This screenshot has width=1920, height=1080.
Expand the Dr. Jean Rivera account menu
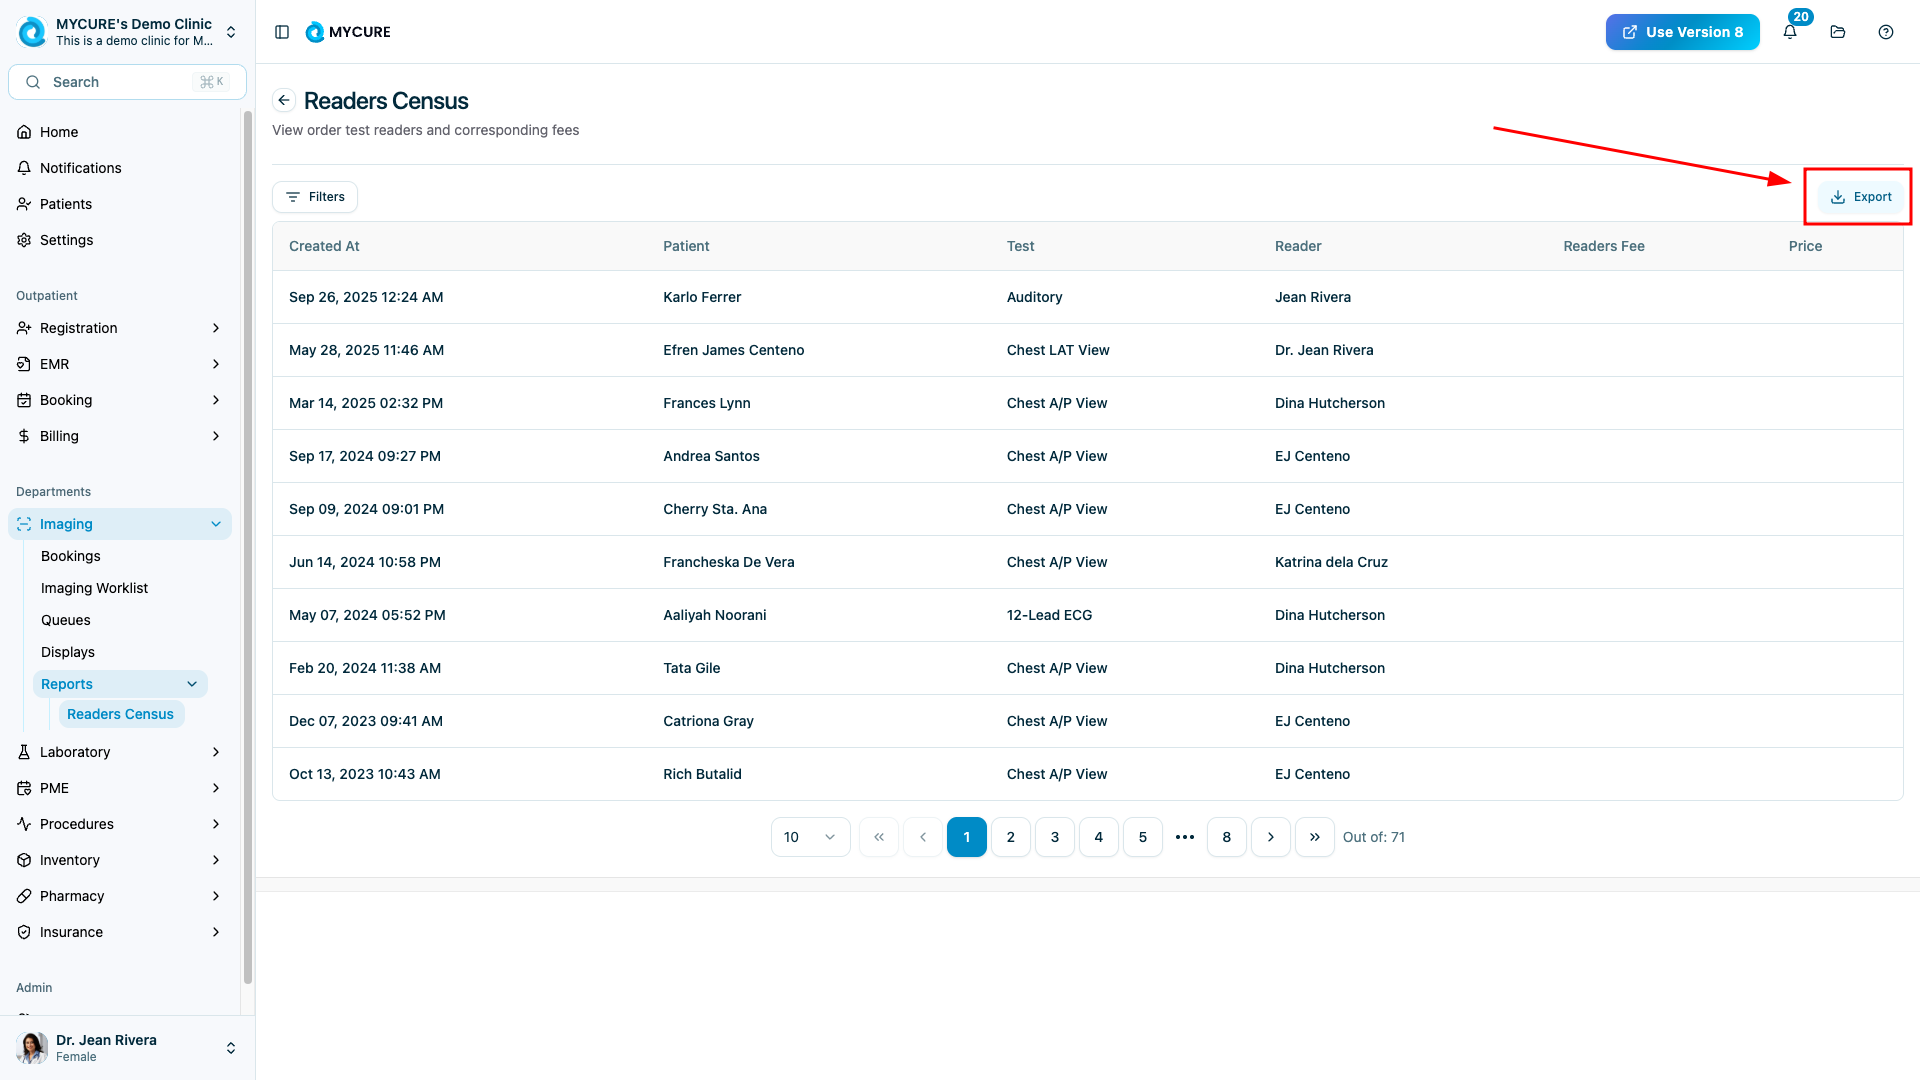[231, 1047]
